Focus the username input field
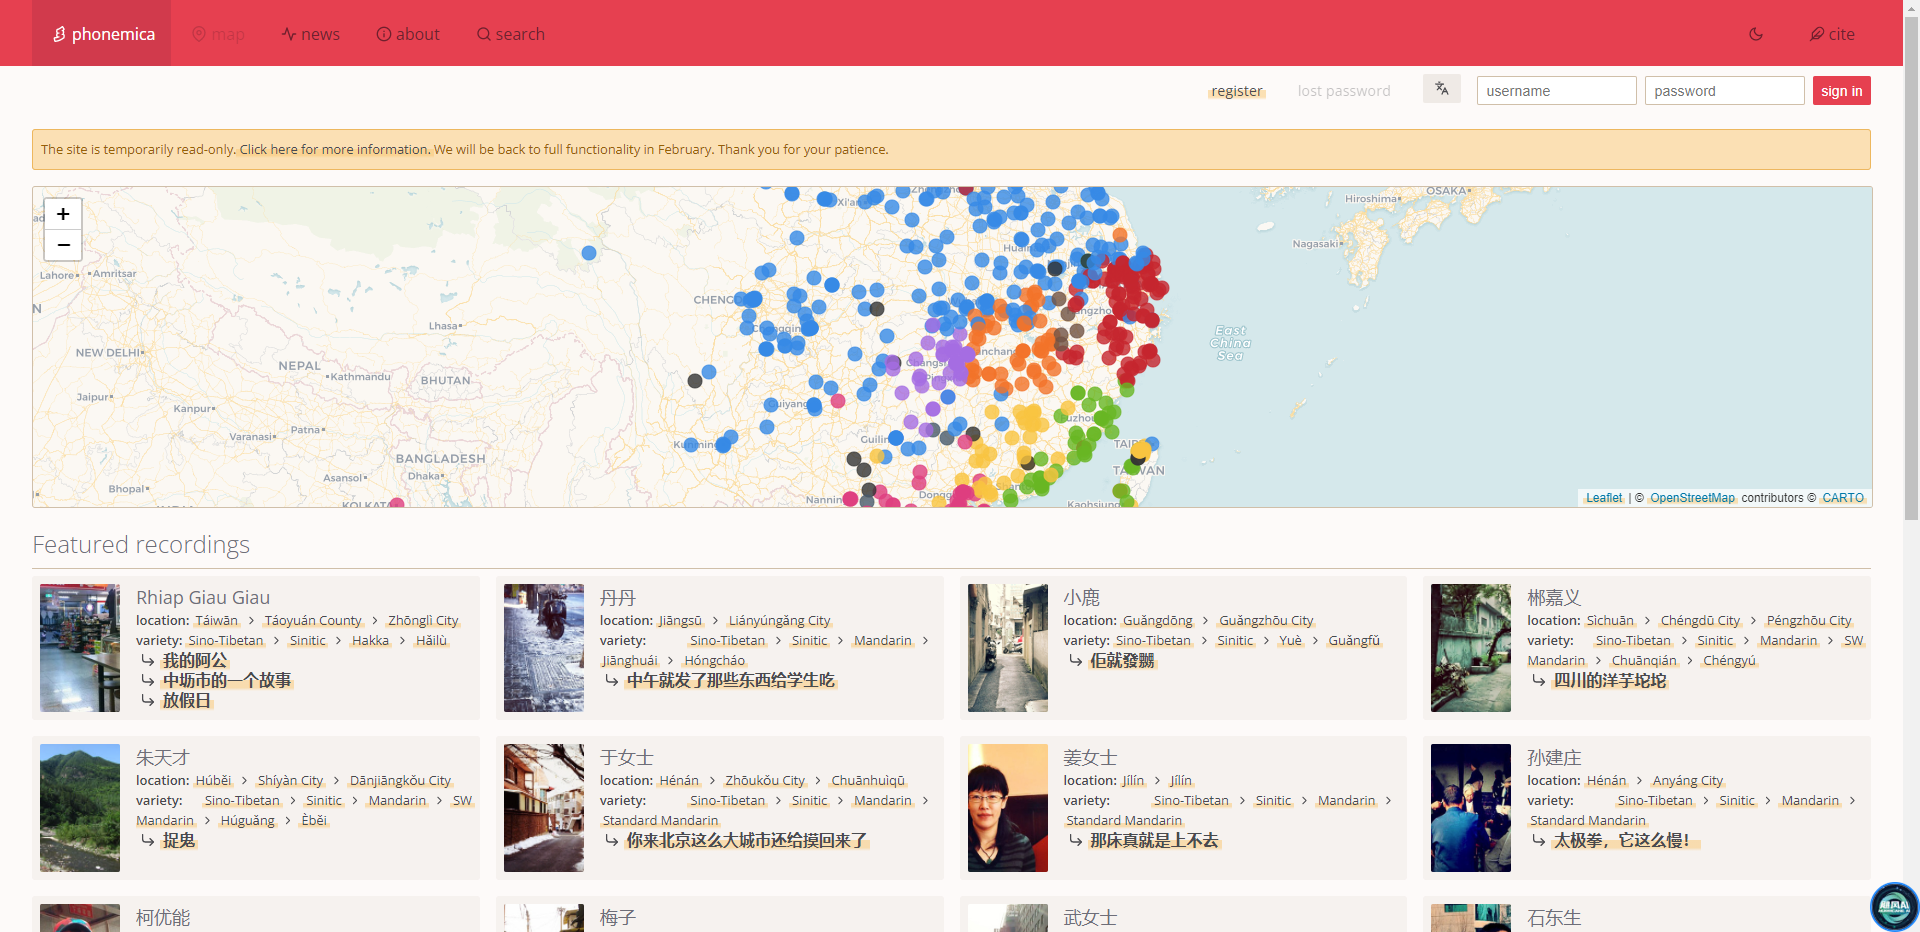Image resolution: width=1920 pixels, height=932 pixels. [1556, 91]
